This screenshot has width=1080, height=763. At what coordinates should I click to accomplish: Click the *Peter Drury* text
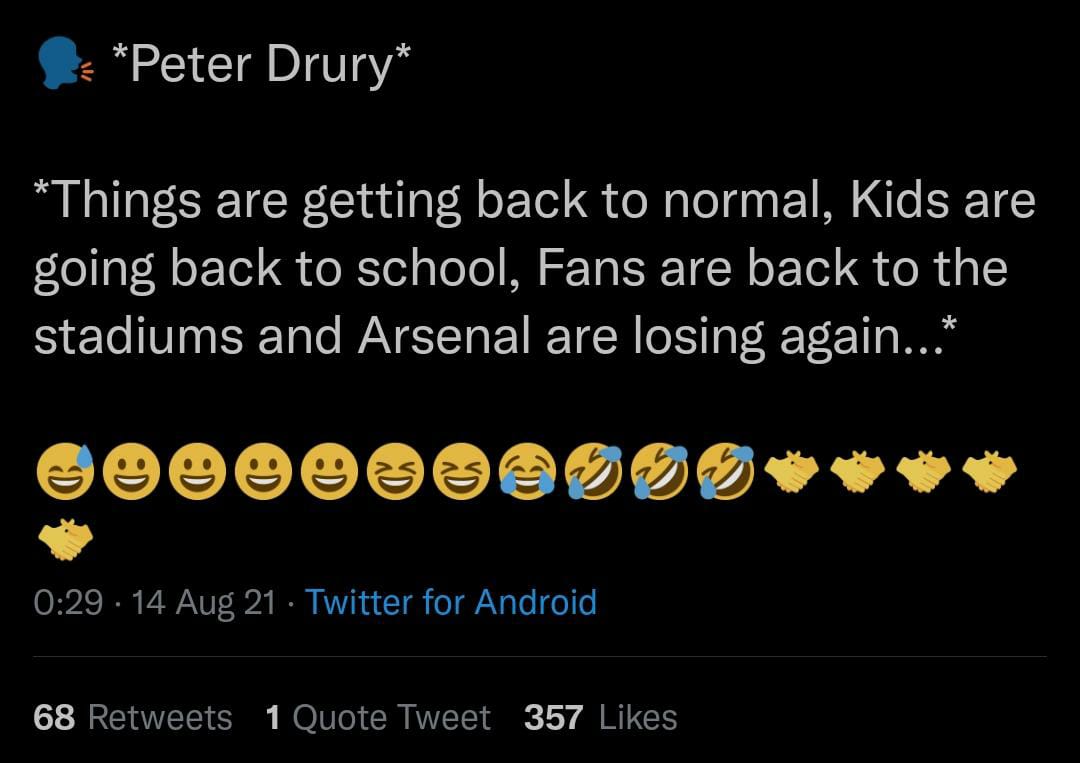click(x=260, y=64)
